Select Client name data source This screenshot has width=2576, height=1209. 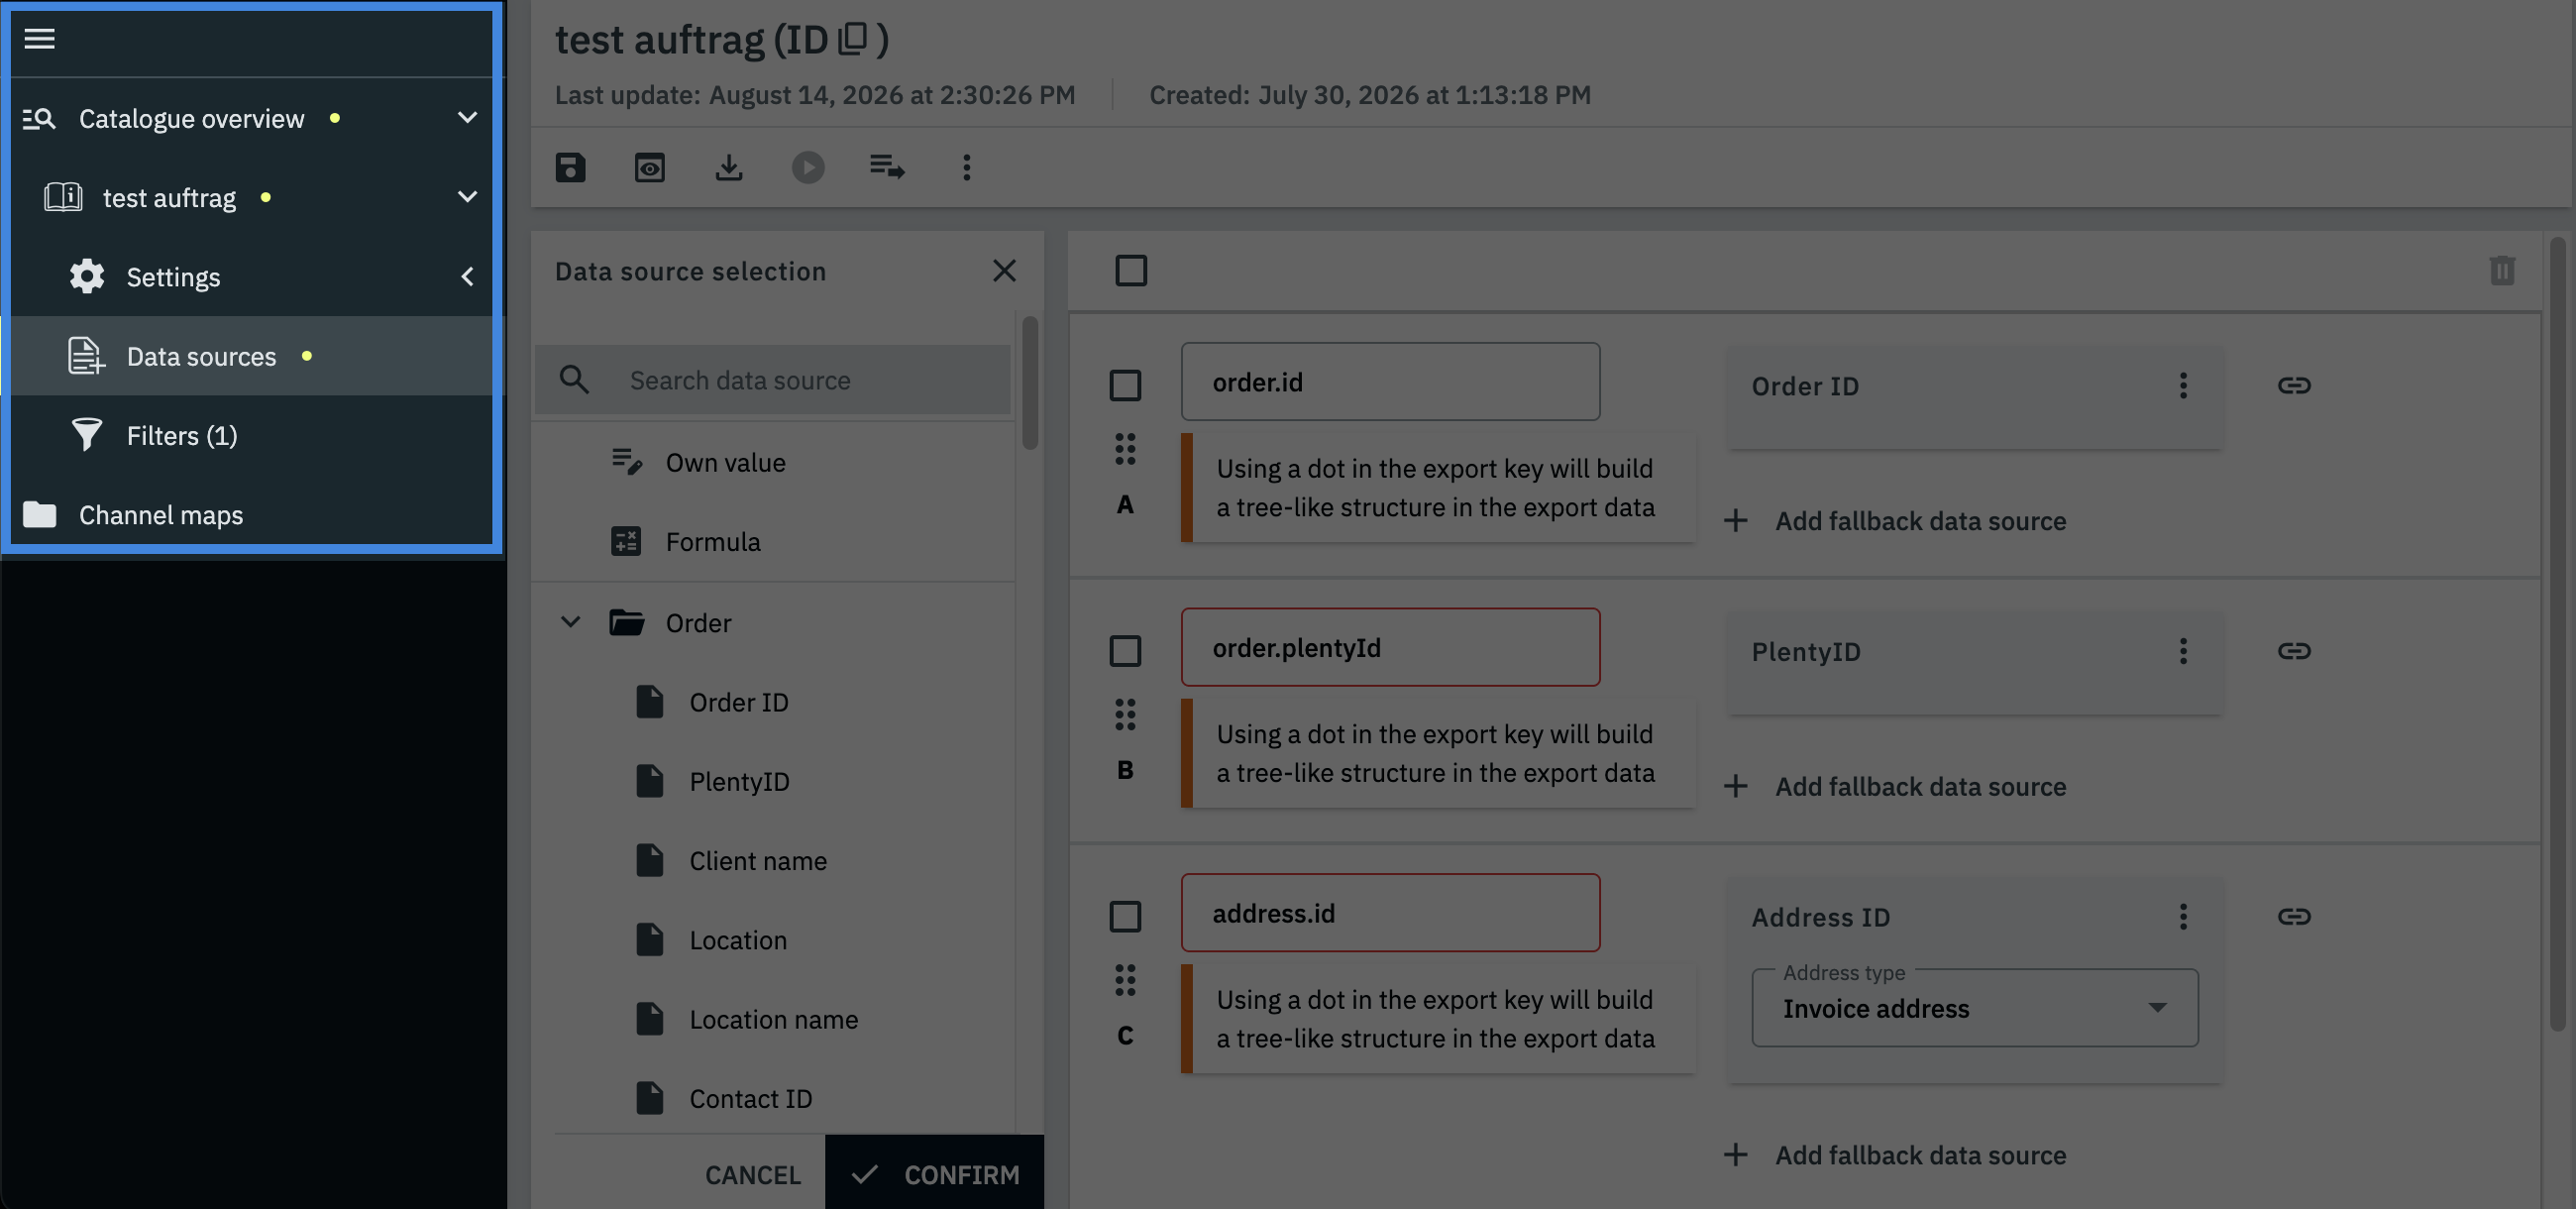point(773,861)
